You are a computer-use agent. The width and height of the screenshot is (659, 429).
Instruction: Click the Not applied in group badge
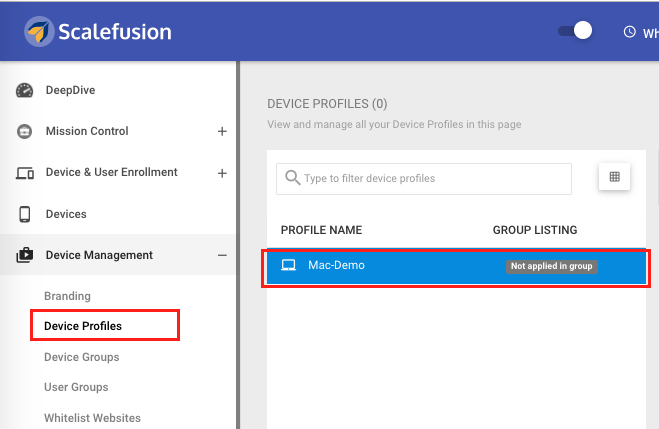pyautogui.click(x=551, y=266)
